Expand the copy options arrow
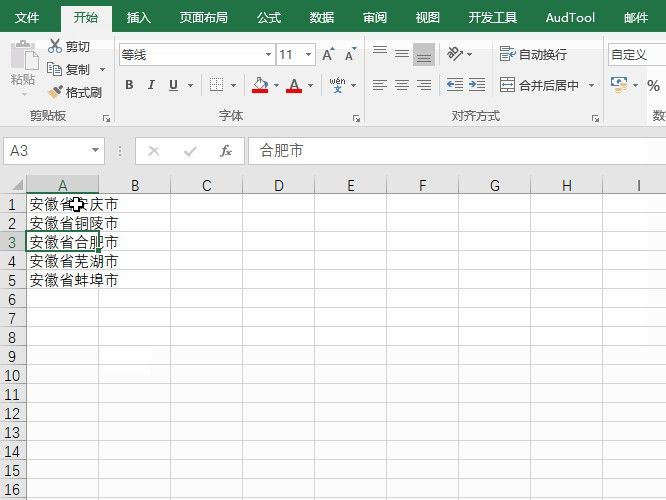Viewport: 666px width, 500px height. 102,69
